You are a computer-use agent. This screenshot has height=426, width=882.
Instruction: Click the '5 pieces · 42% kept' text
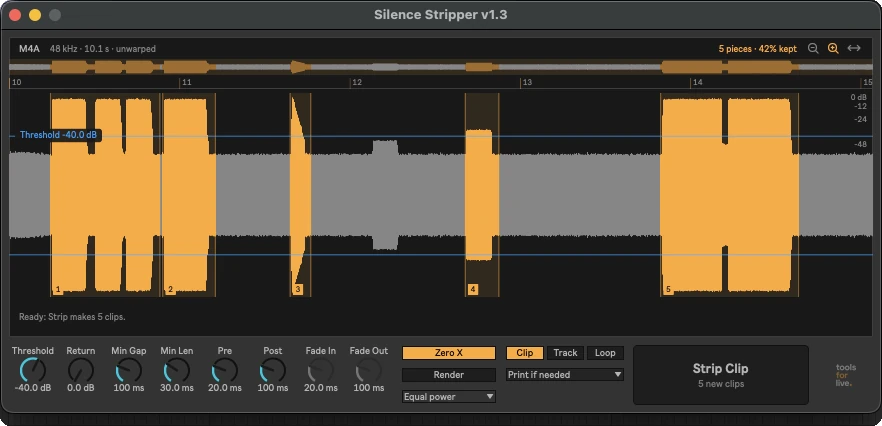pos(758,49)
